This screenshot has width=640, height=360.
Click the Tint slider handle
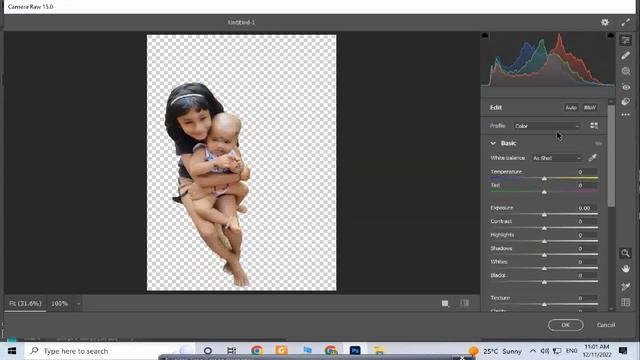pyautogui.click(x=544, y=192)
